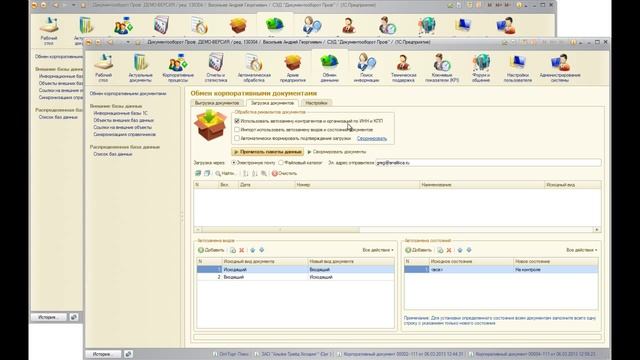Viewport: 640px width, 360px height.
Task: Open the Обмен данными section
Action: [329, 68]
